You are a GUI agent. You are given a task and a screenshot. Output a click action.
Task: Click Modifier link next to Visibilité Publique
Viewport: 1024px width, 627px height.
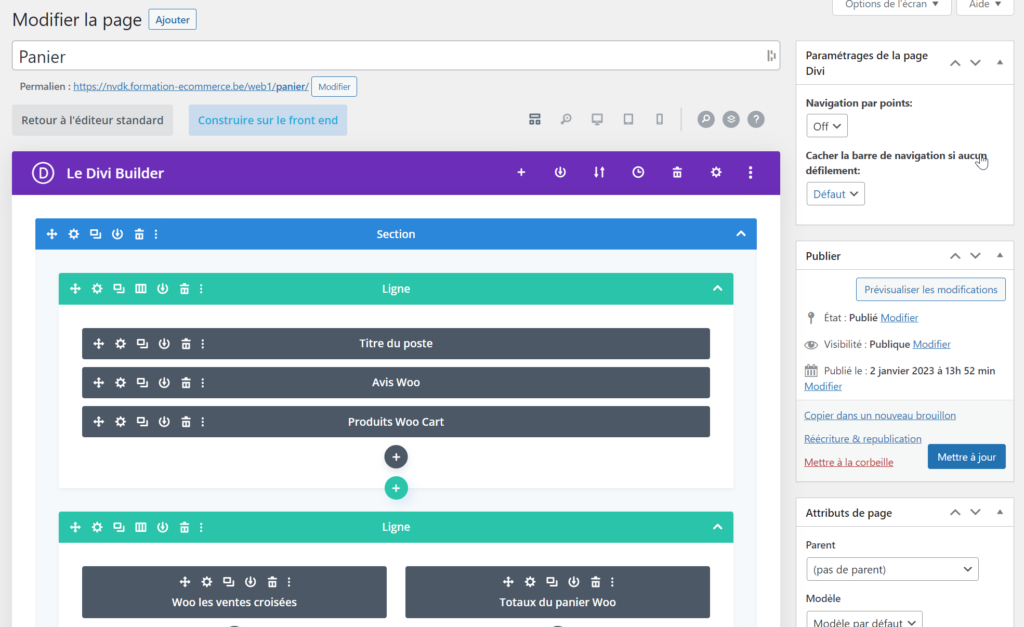point(931,344)
